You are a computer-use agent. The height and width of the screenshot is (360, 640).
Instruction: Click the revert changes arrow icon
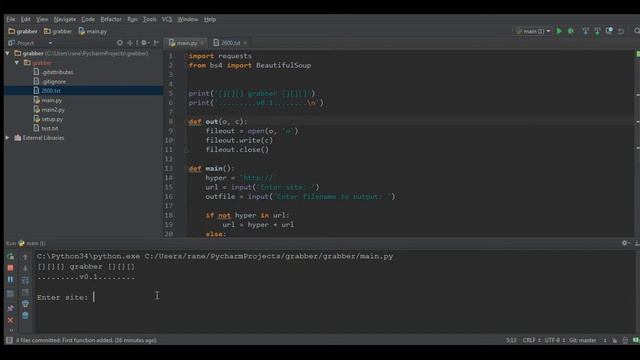click(621, 31)
